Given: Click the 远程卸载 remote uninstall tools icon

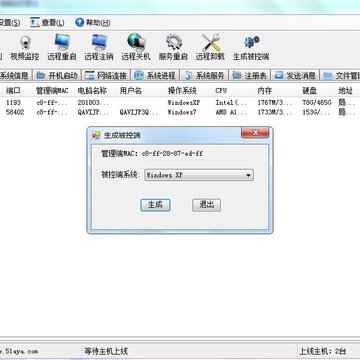Looking at the screenshot, I should [x=210, y=48].
